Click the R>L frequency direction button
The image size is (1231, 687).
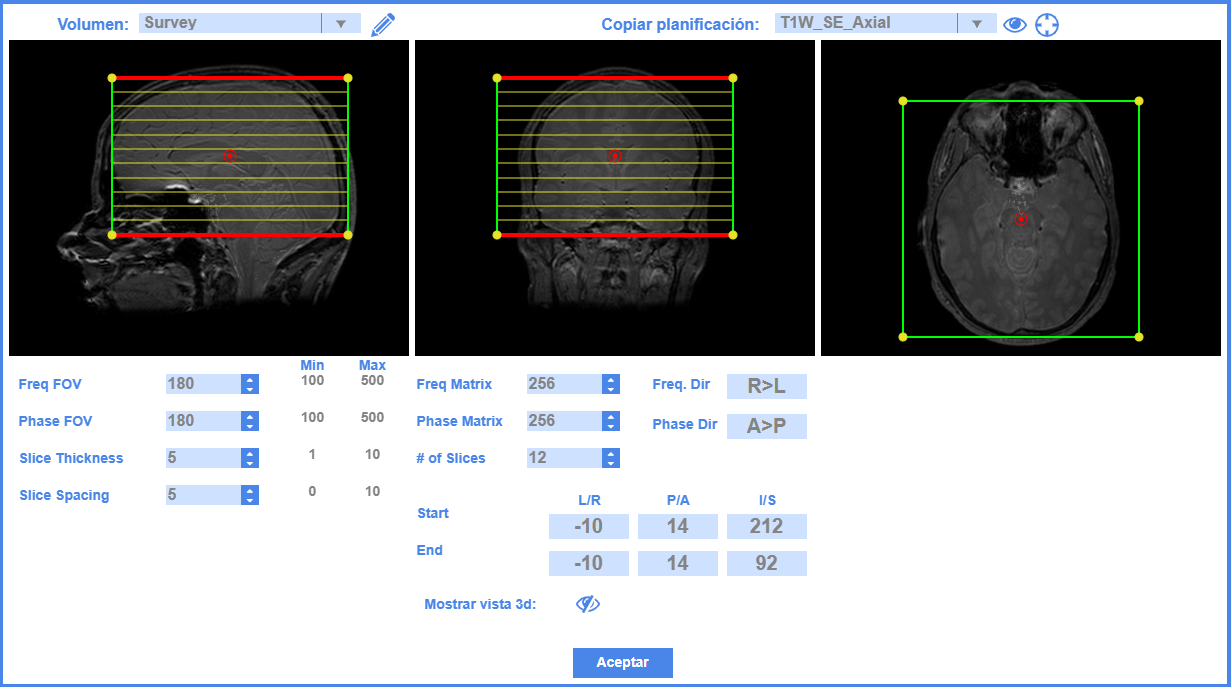[x=766, y=387]
